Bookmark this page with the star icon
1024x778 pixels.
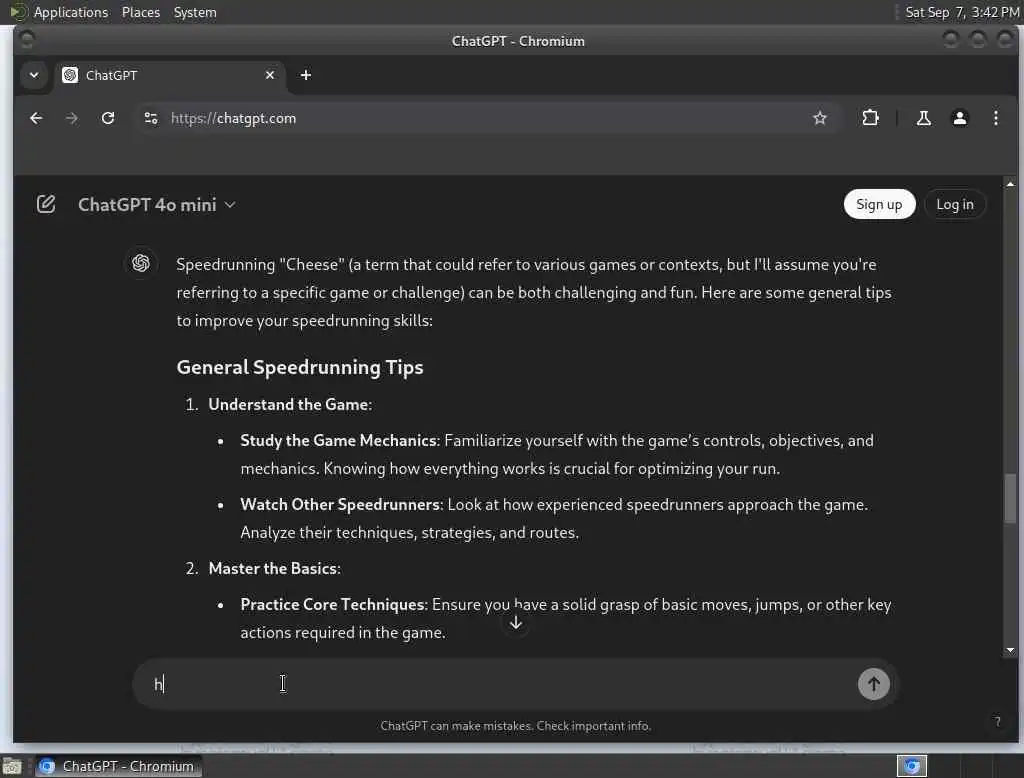click(x=820, y=118)
